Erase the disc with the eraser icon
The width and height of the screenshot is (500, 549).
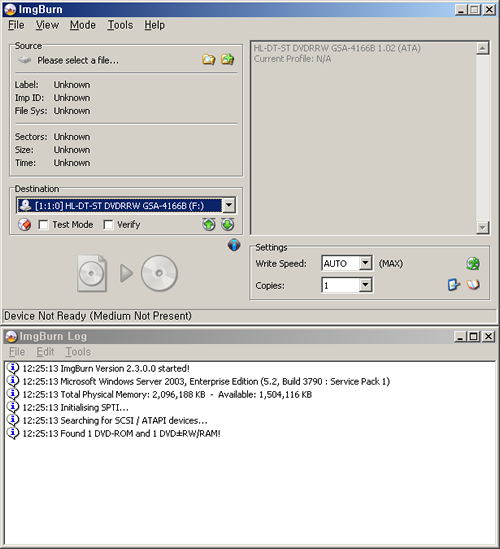pyautogui.click(x=25, y=224)
